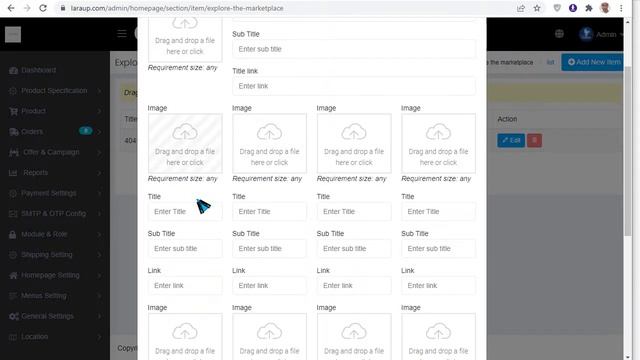Click the globe language icon in header
The width and height of the screenshot is (640, 360).
tap(559, 34)
